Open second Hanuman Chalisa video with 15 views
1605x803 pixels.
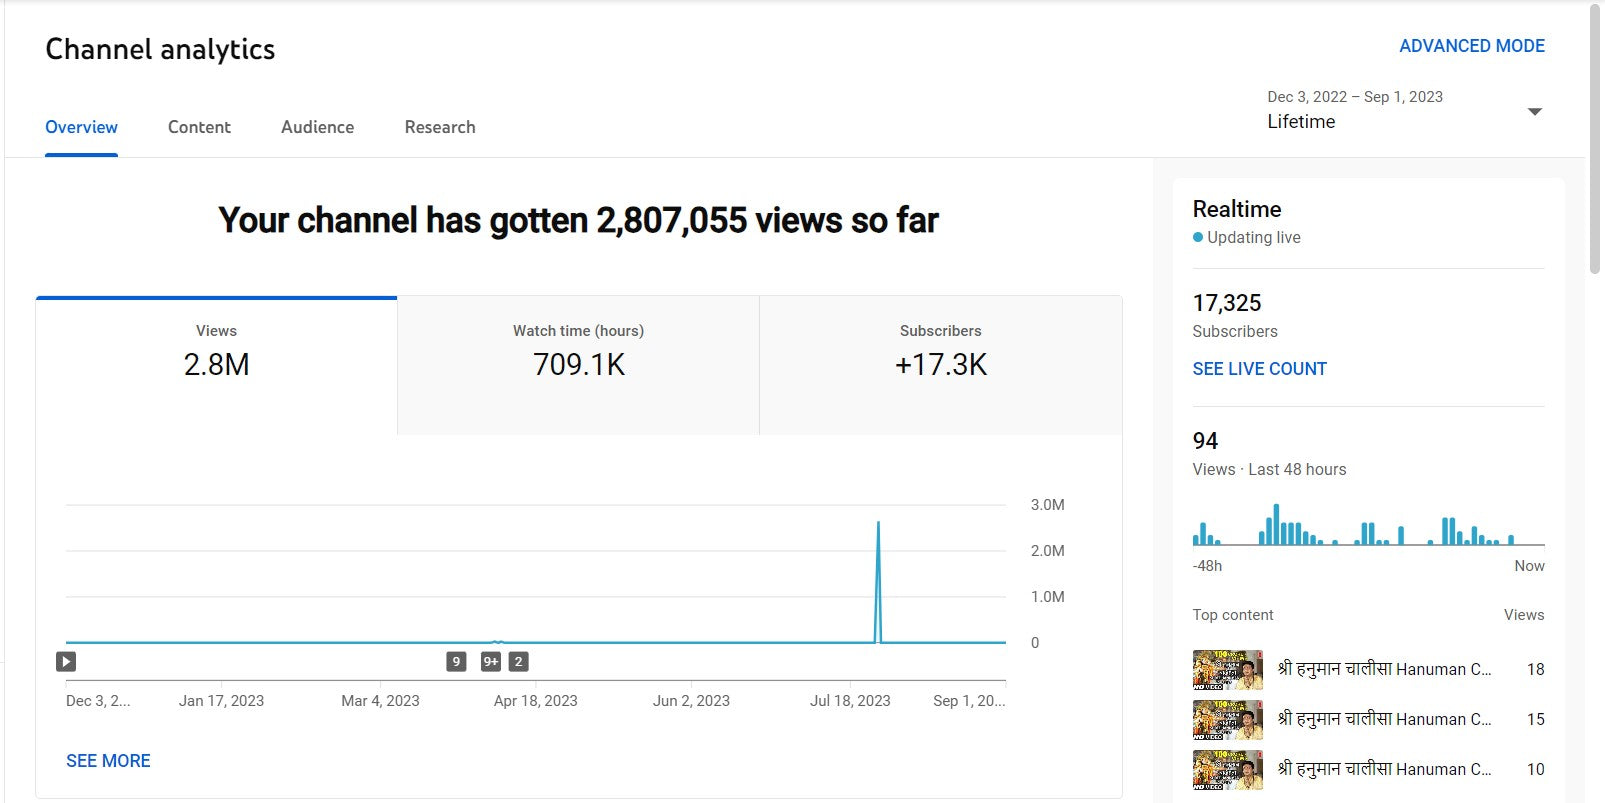pyautogui.click(x=1383, y=719)
